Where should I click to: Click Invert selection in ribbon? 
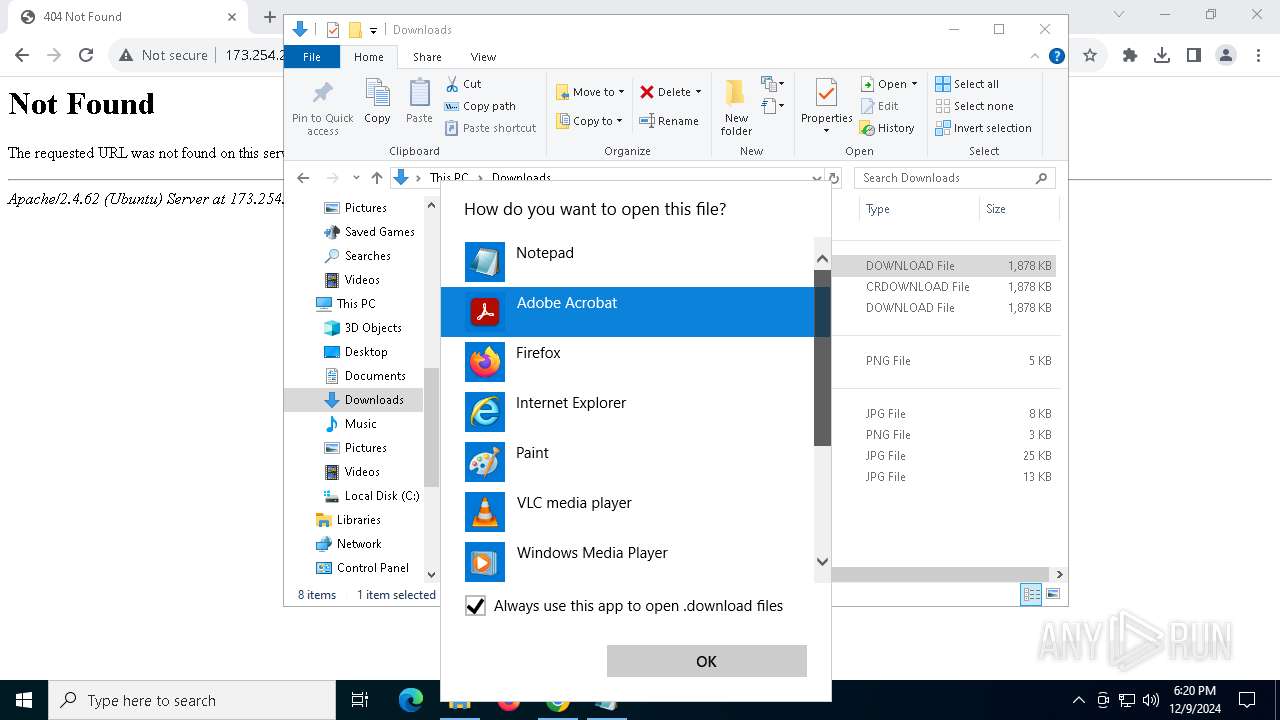coord(983,128)
